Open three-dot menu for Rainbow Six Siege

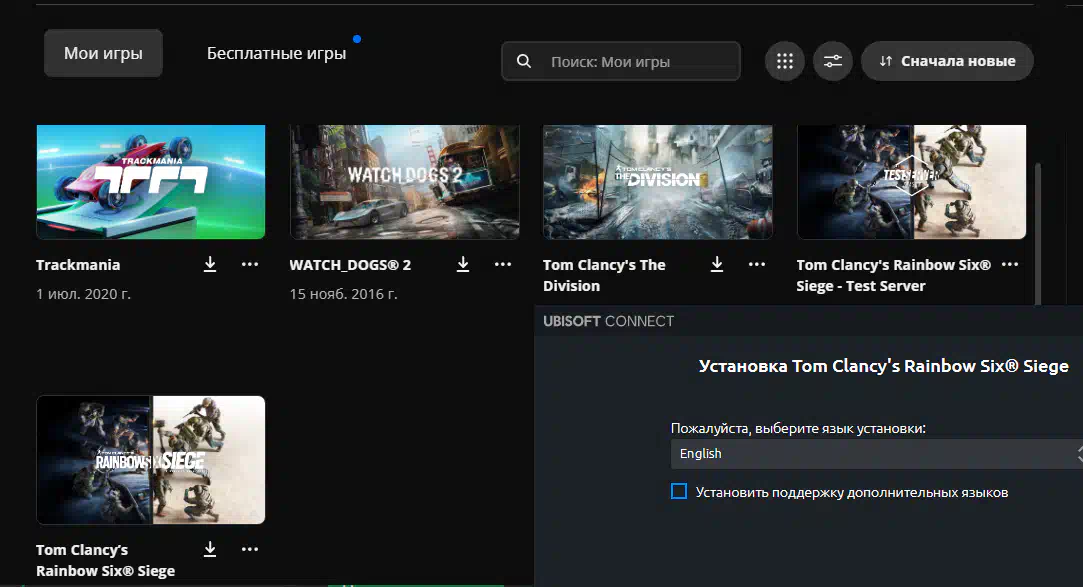coord(250,549)
